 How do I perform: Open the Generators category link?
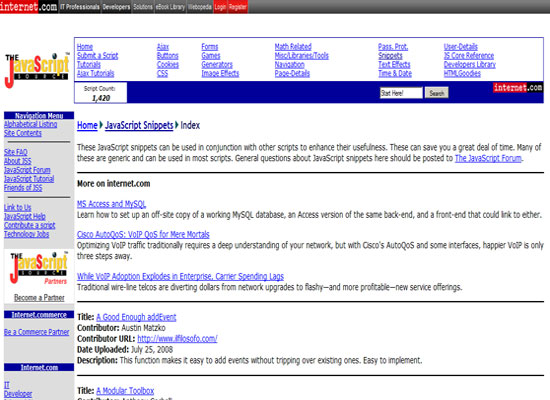[x=217, y=65]
